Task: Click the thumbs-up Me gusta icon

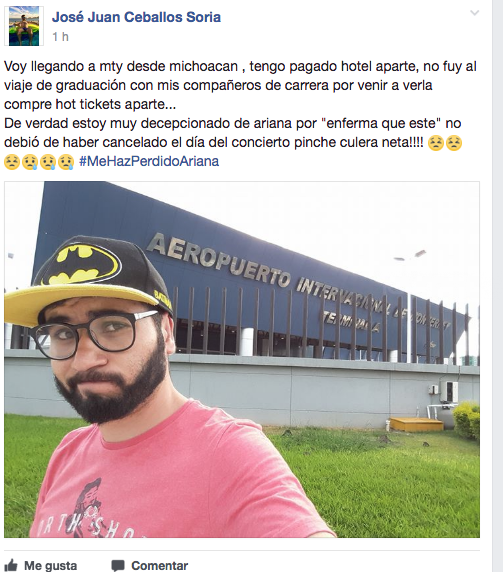Action: coord(11,565)
